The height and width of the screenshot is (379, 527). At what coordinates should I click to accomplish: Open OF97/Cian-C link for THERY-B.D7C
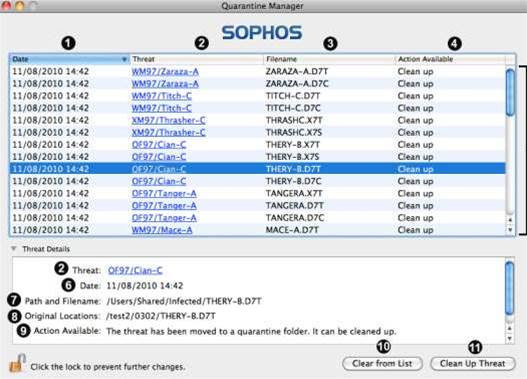[159, 181]
